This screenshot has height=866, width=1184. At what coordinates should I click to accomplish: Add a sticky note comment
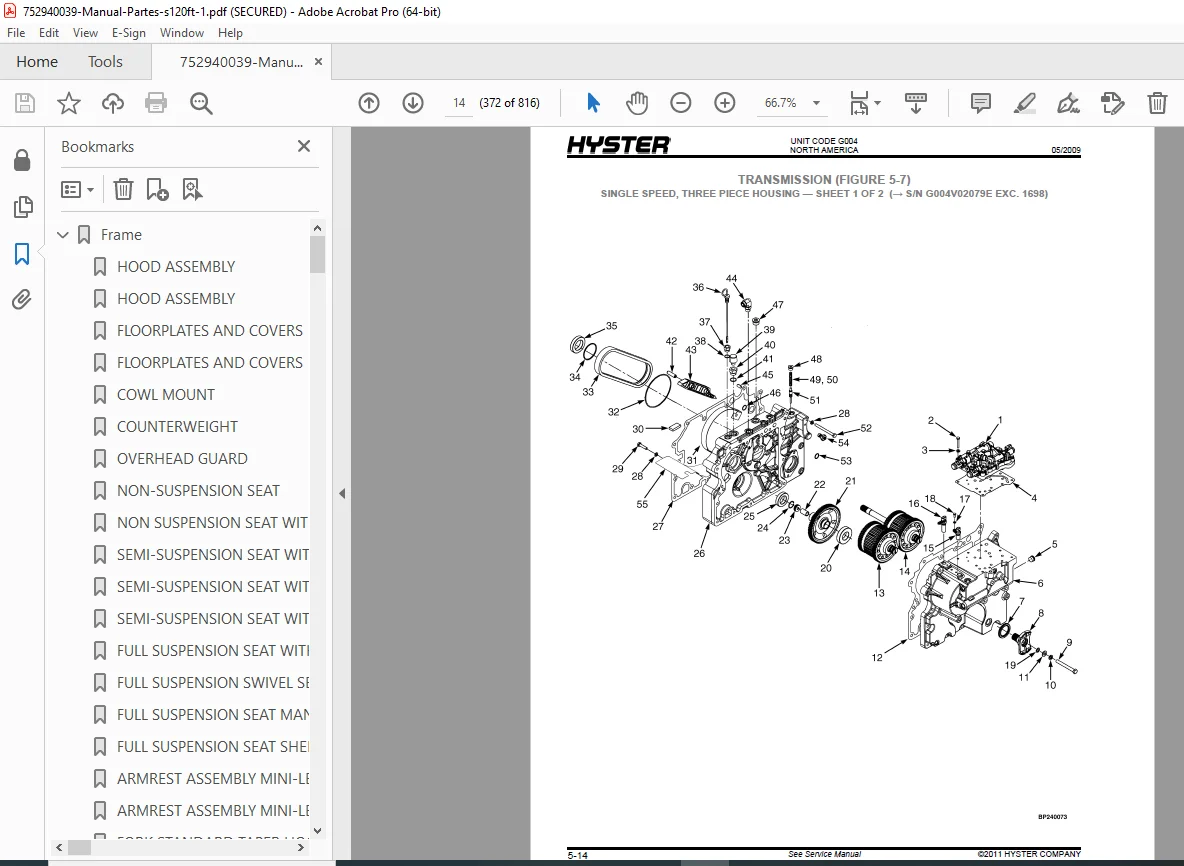(980, 103)
